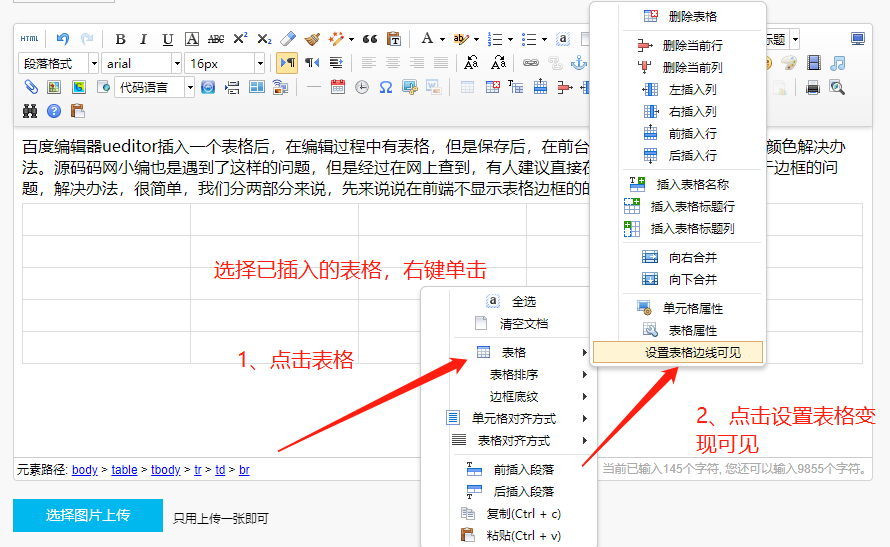
Task: Click the tbody element path link
Action: coord(166,470)
